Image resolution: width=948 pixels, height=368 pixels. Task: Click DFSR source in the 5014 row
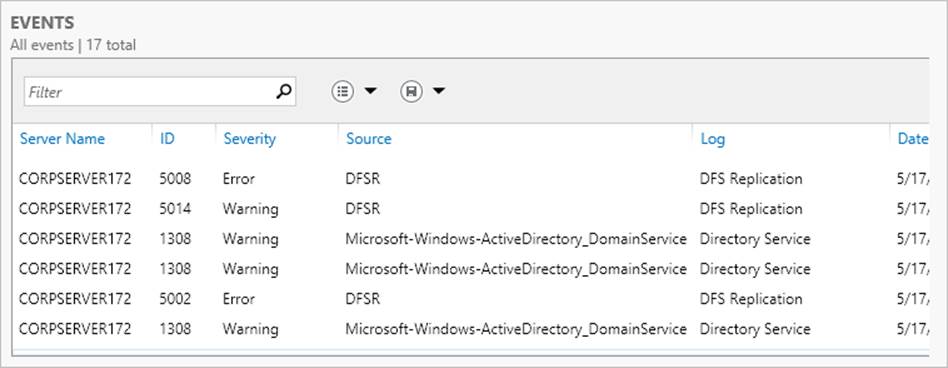(x=363, y=209)
